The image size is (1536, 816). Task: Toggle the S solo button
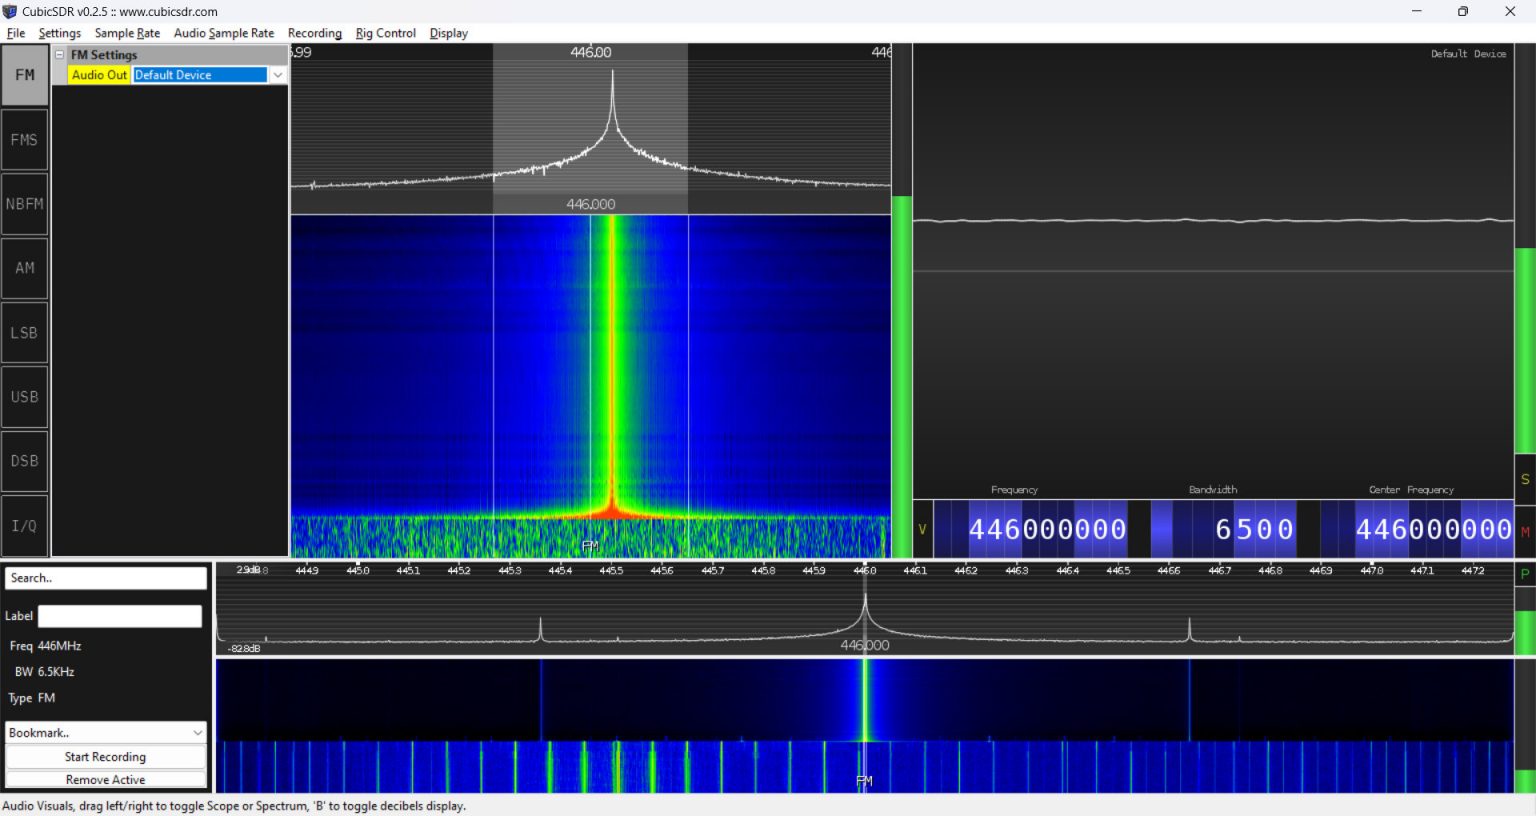pyautogui.click(x=1525, y=480)
